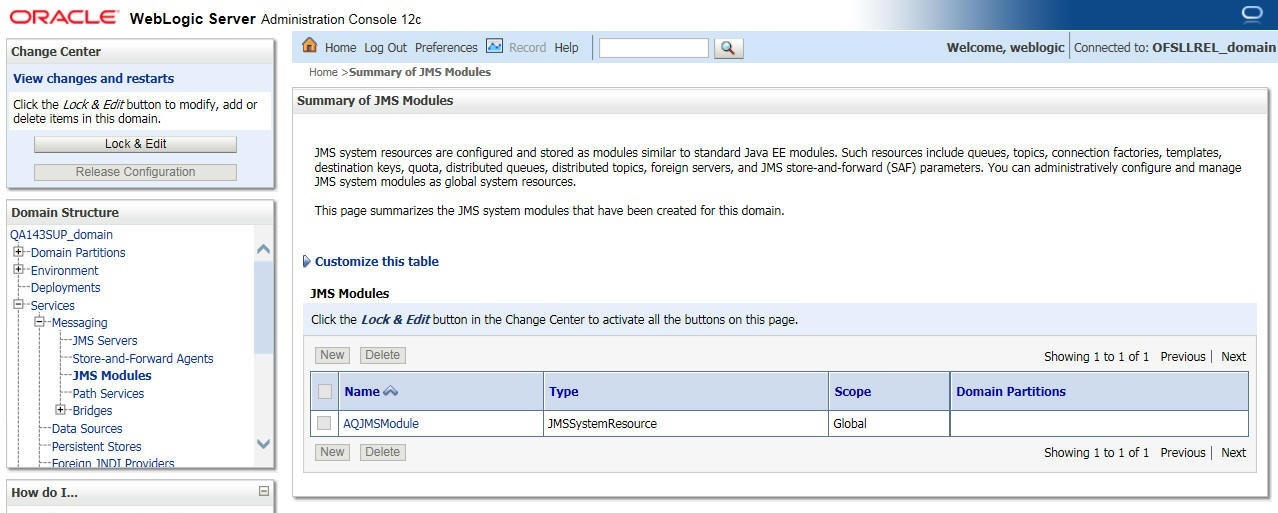This screenshot has height=513, width=1278.
Task: Click Previous below the table
Action: pos(1183,452)
